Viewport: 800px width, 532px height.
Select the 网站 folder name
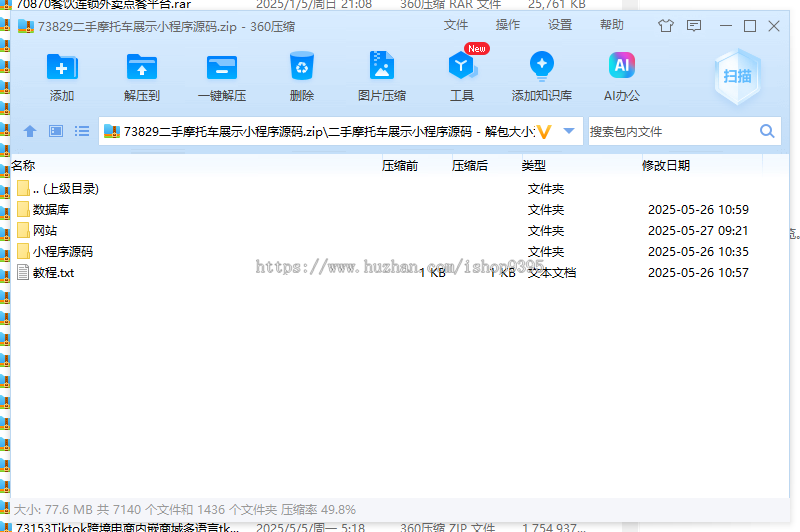click(45, 231)
